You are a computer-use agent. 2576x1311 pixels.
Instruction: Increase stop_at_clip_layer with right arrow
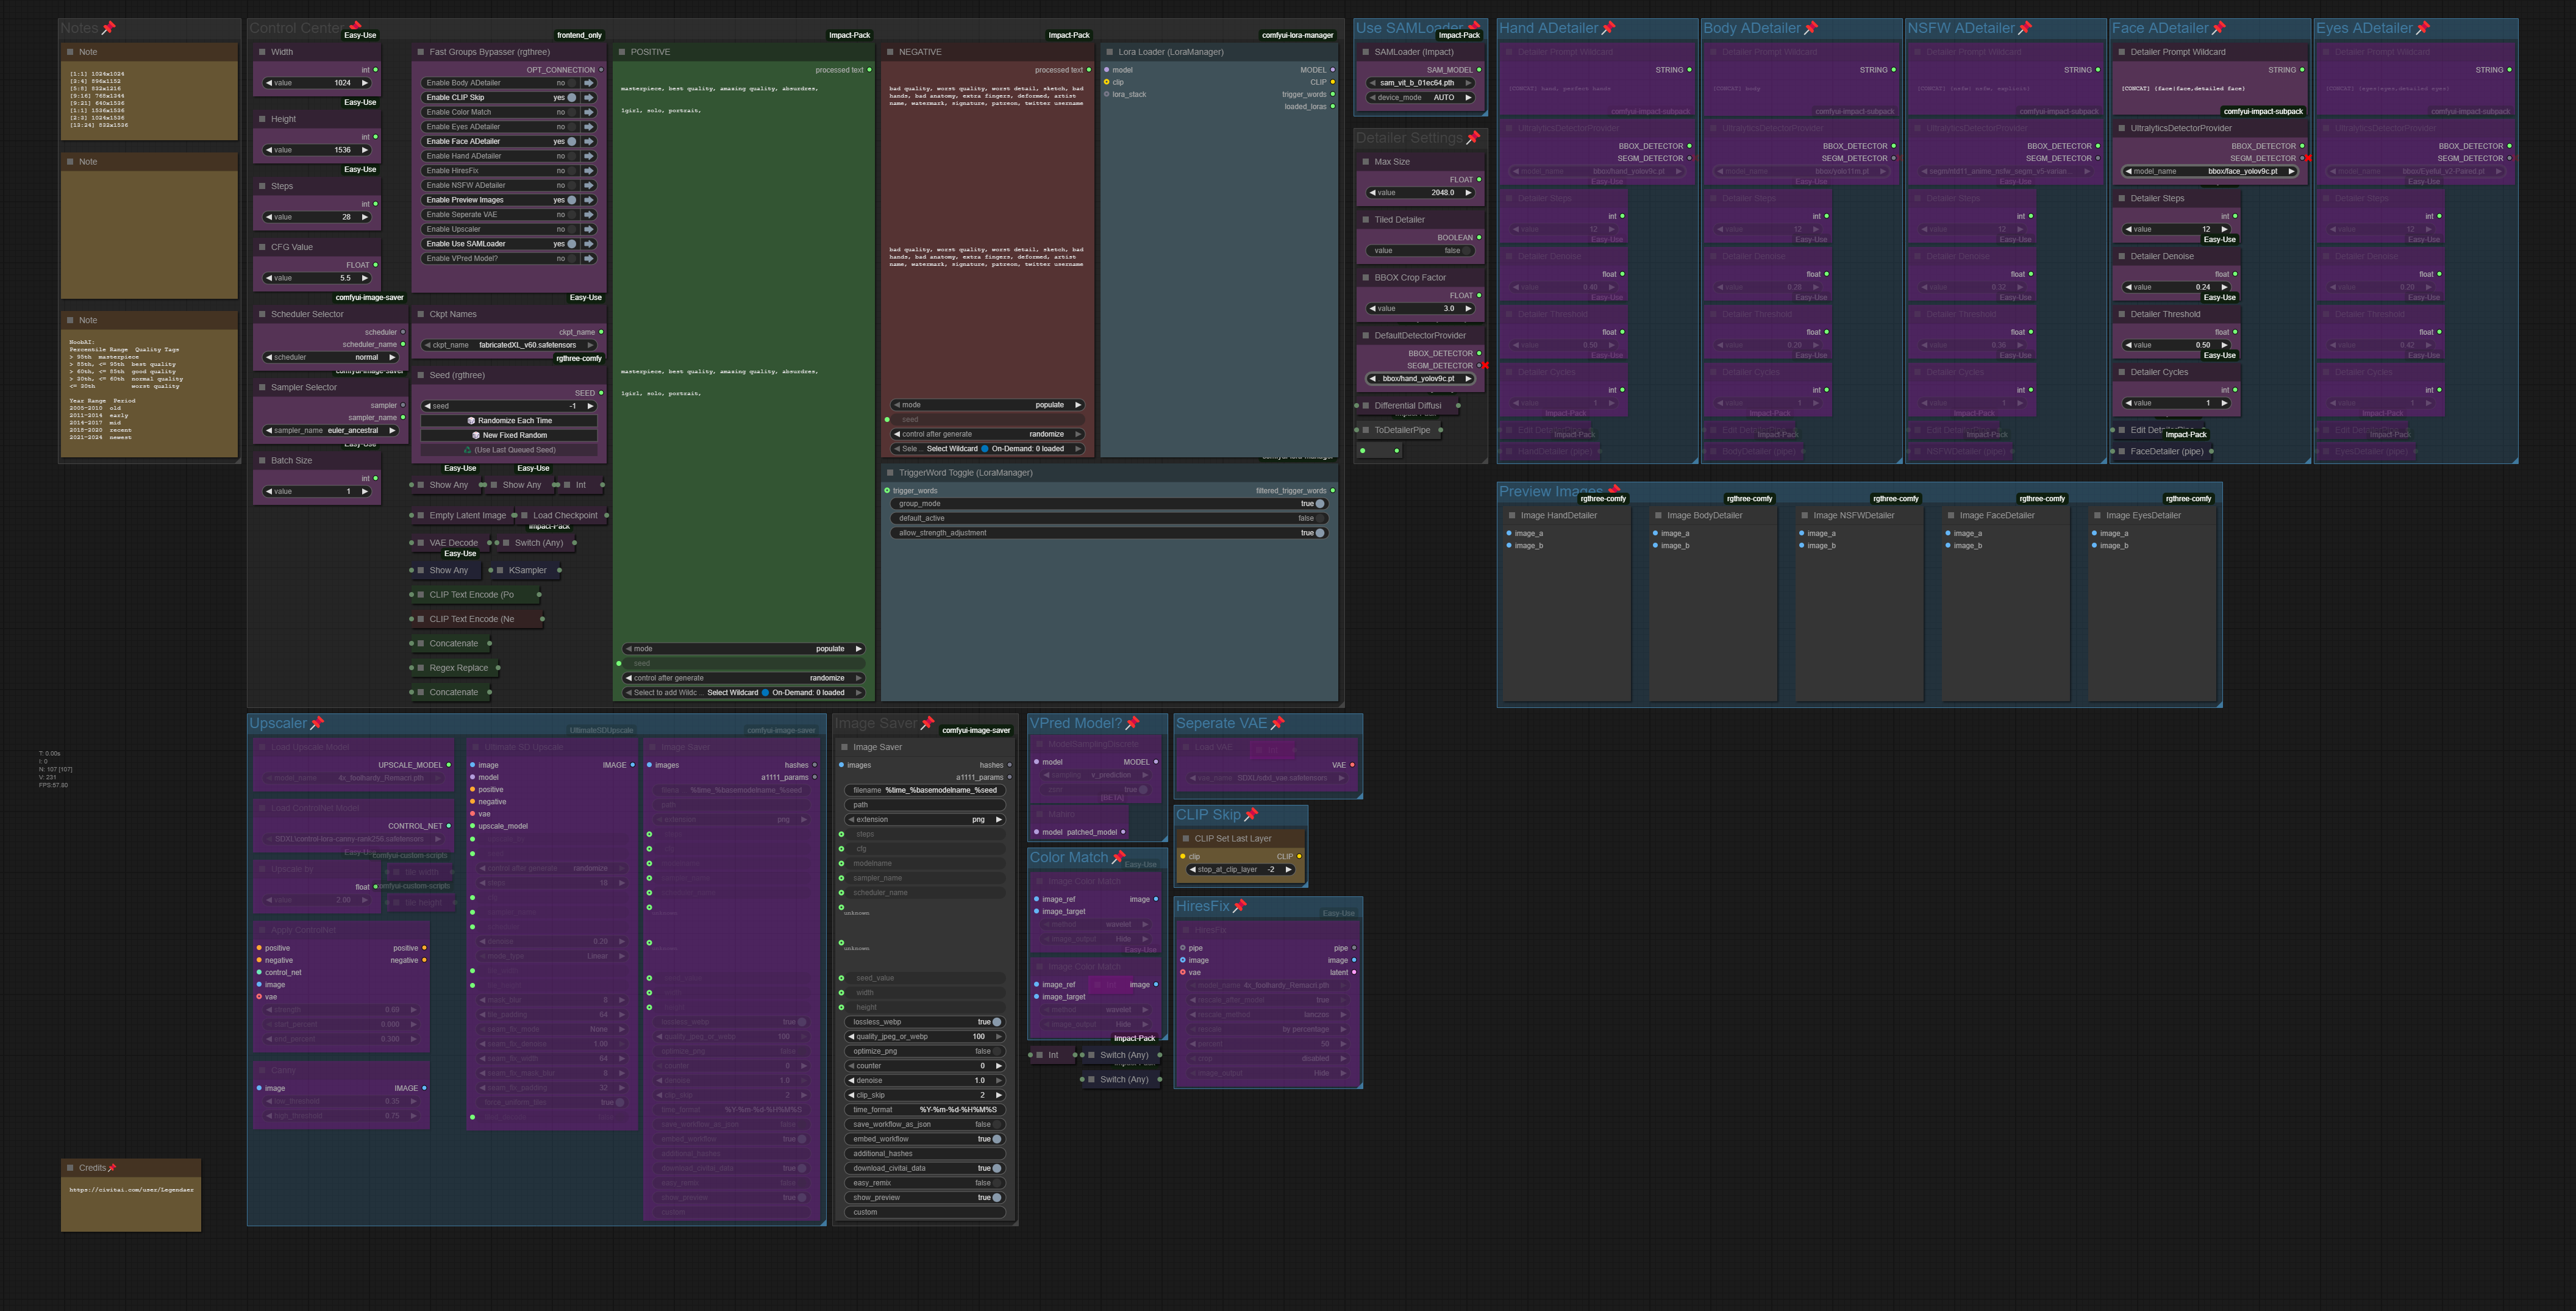[1288, 870]
